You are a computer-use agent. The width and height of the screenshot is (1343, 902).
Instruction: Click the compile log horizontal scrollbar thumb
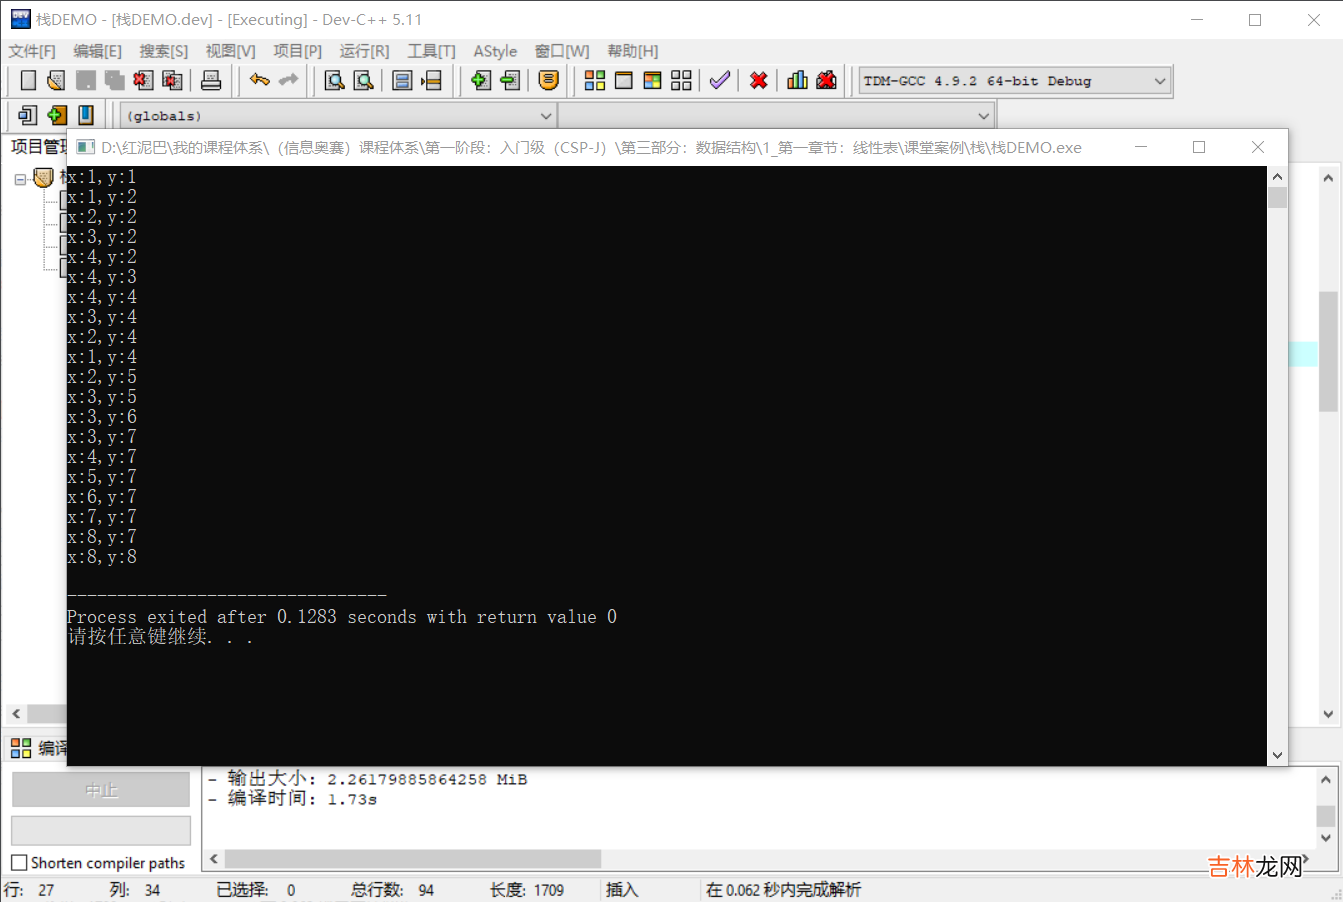tap(413, 859)
